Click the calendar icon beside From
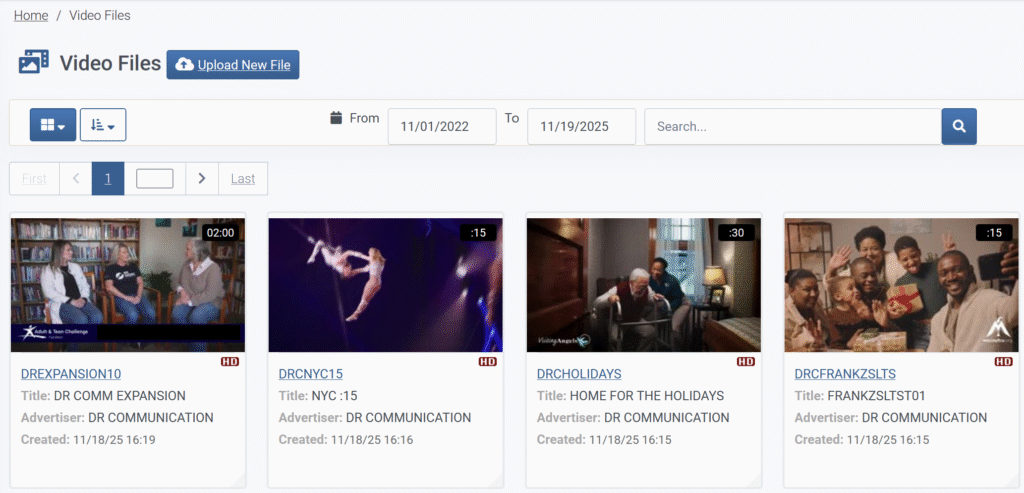This screenshot has width=1024, height=493. (x=336, y=118)
